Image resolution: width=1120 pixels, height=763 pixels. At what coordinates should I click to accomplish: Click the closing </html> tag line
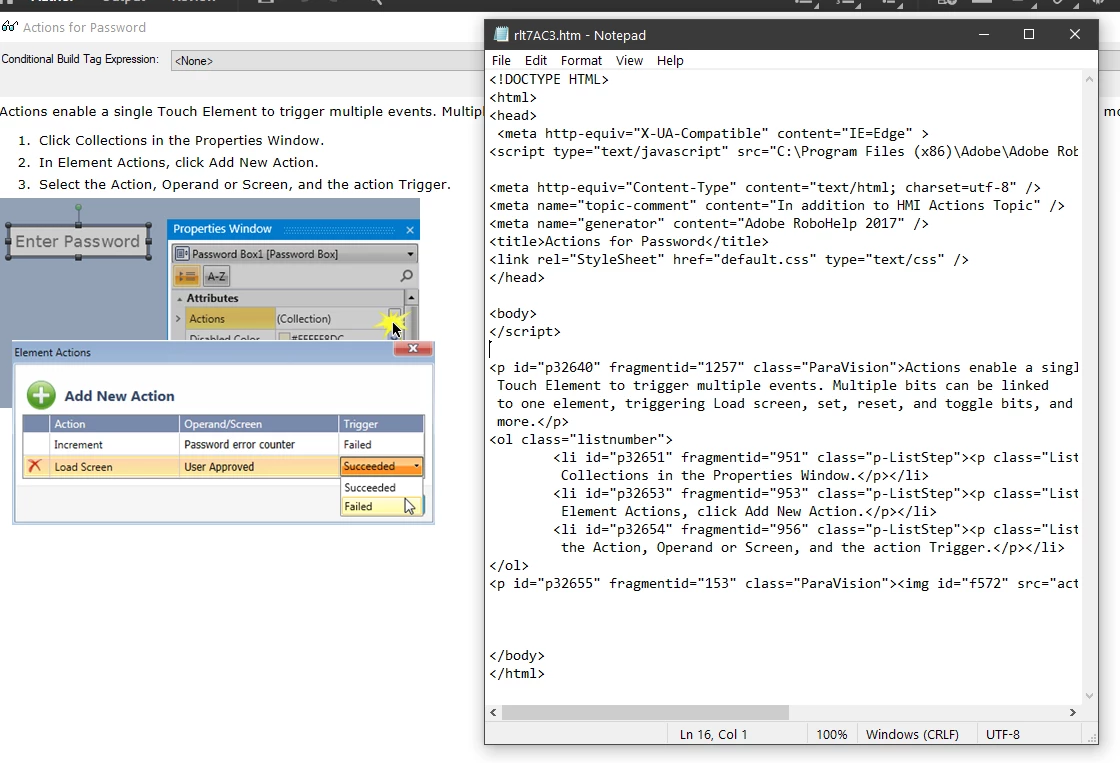tap(516, 673)
